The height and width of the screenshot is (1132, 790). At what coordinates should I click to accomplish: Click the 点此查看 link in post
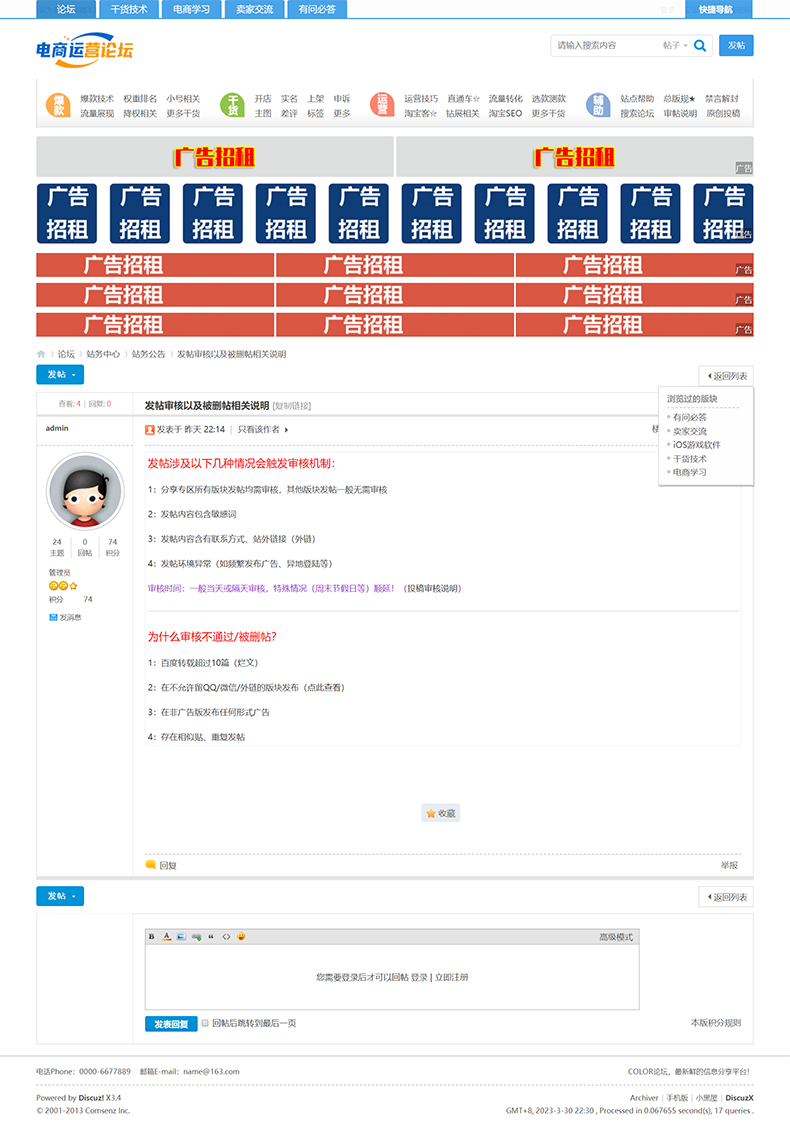click(323, 687)
